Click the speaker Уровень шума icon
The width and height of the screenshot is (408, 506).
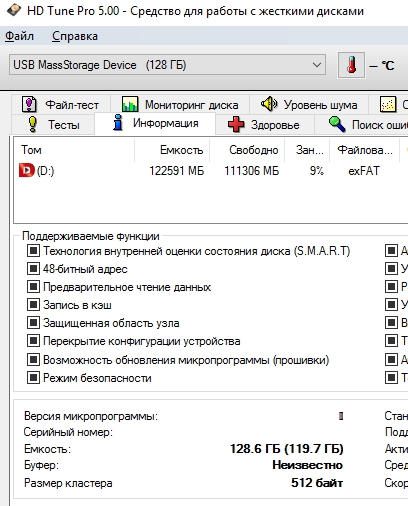(269, 104)
